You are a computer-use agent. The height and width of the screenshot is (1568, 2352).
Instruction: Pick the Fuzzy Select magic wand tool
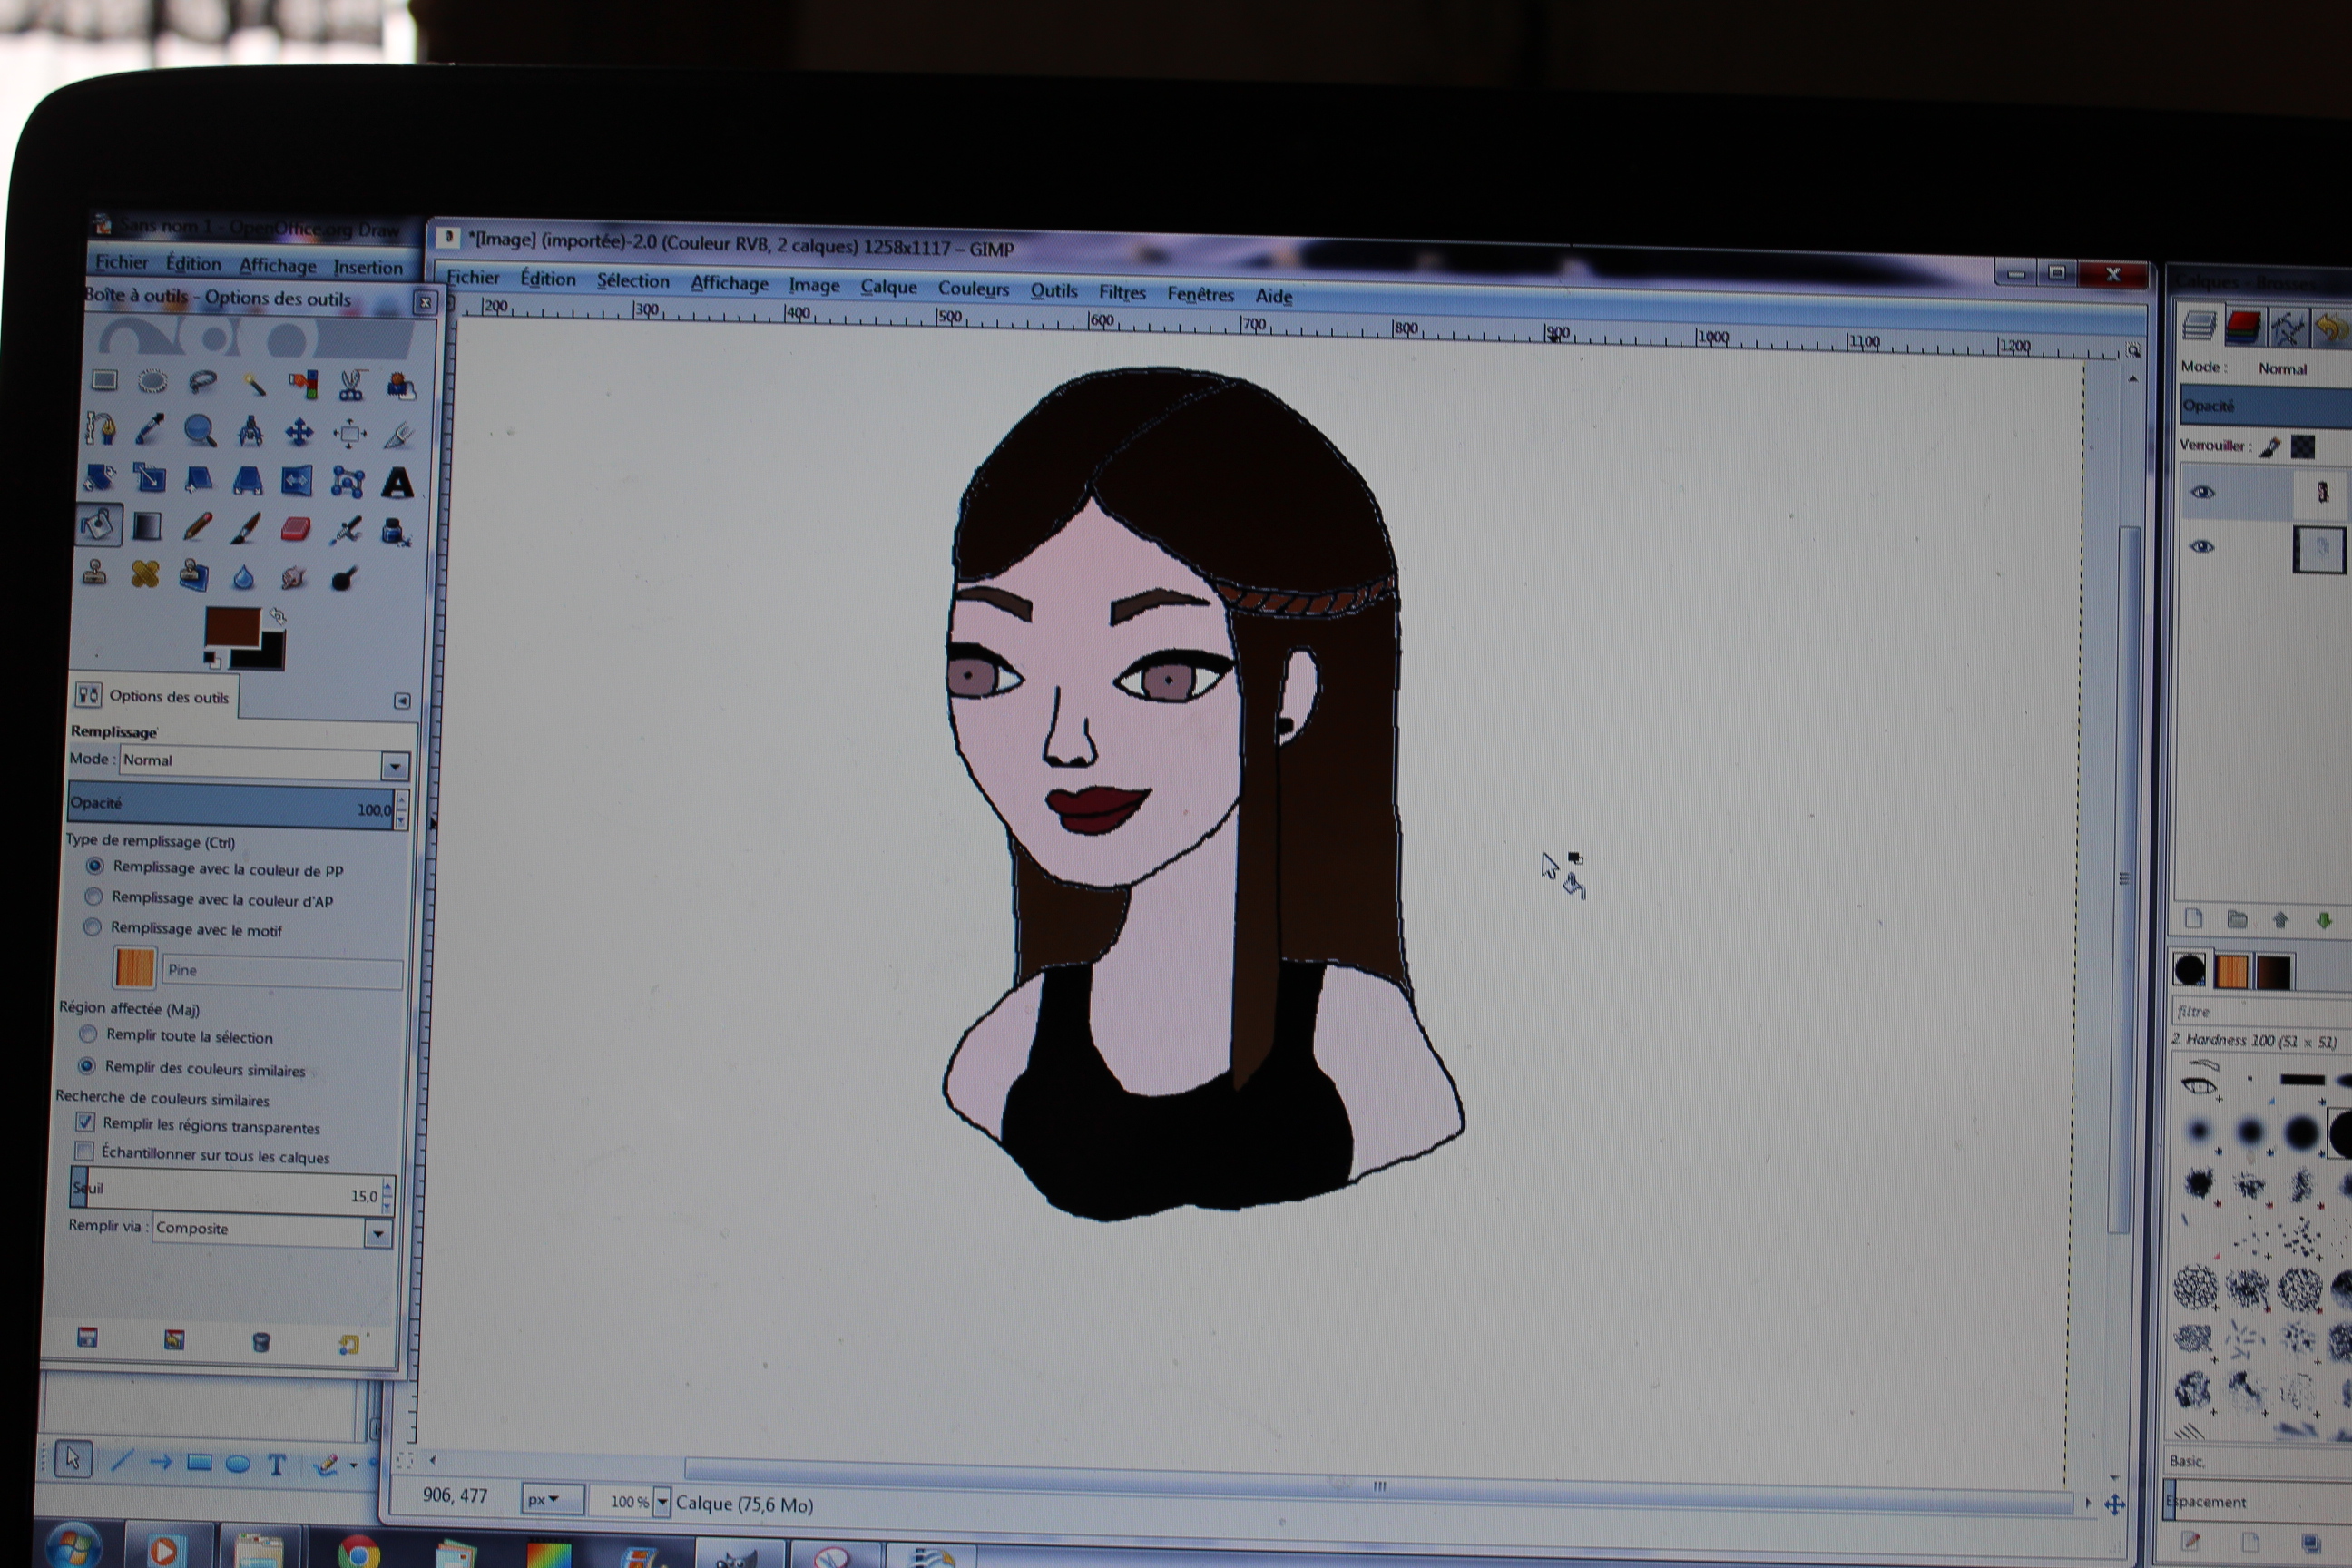(x=254, y=384)
